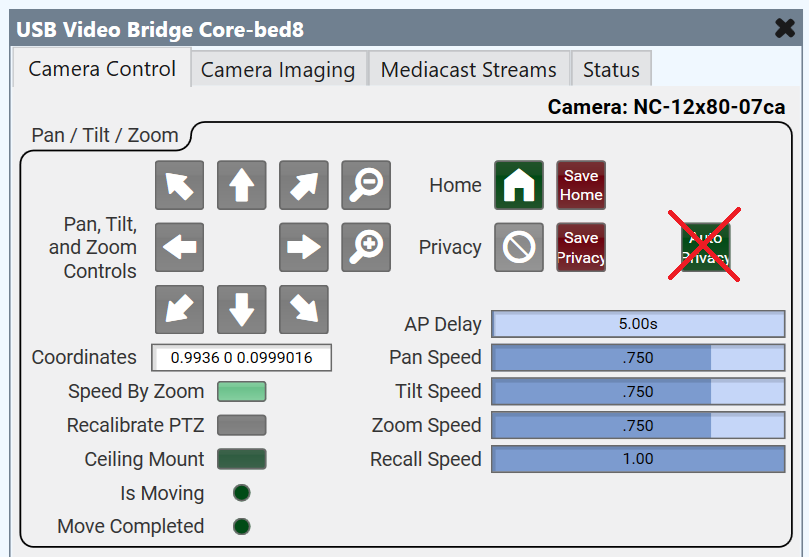Pan camera left with the left arrow
Screen dimensions: 809x557
pos(180,247)
